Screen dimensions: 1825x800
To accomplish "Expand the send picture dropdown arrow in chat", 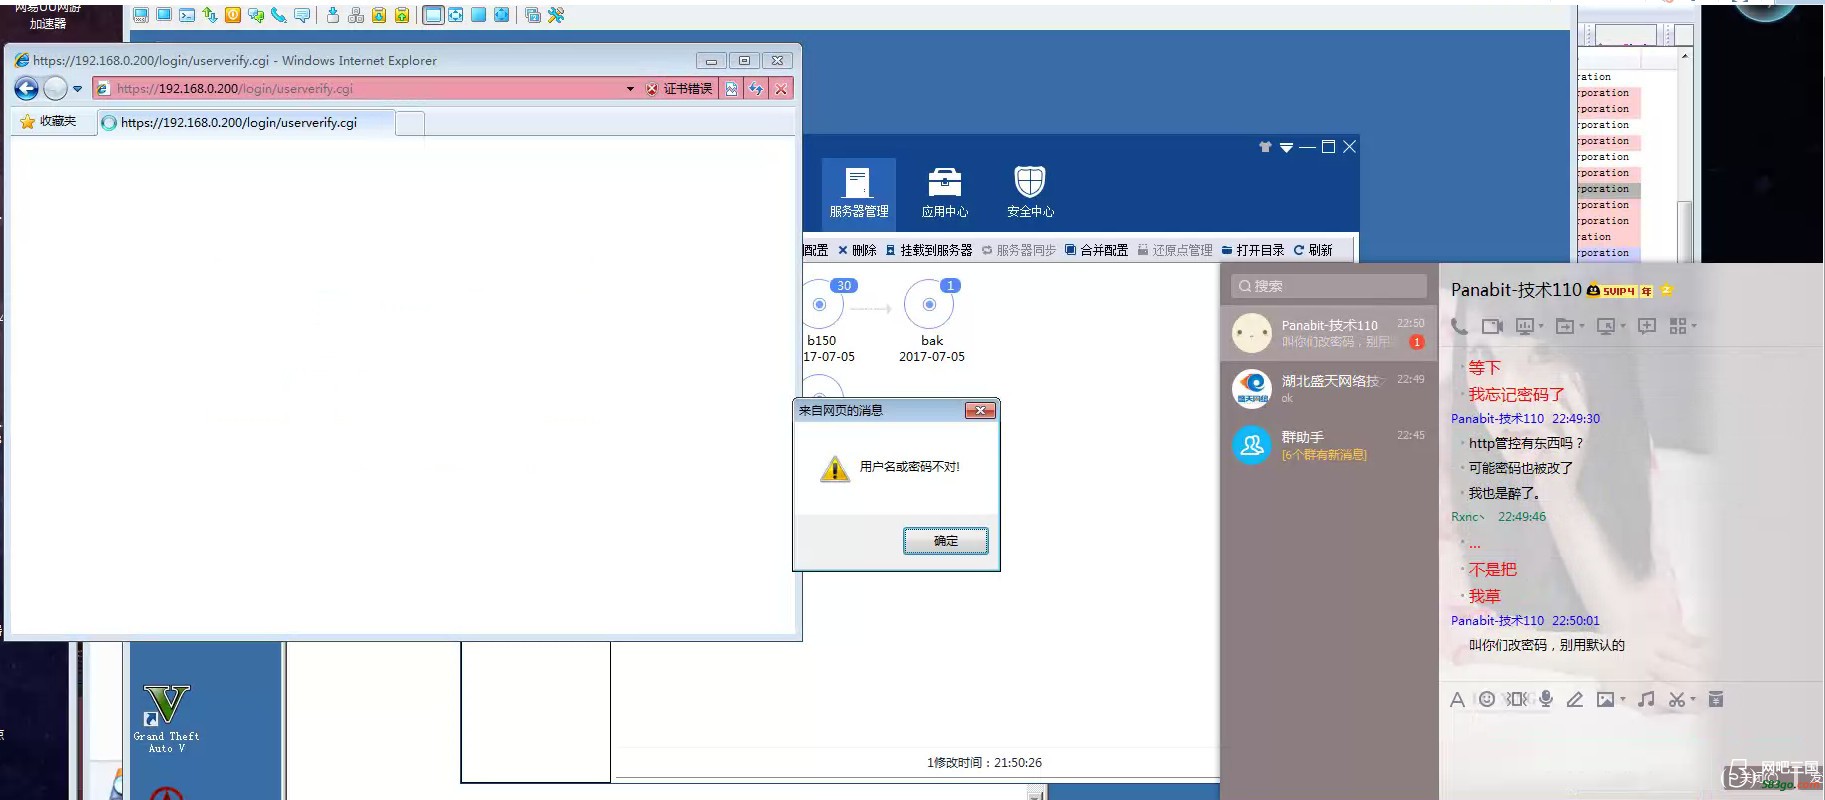I will [1622, 700].
